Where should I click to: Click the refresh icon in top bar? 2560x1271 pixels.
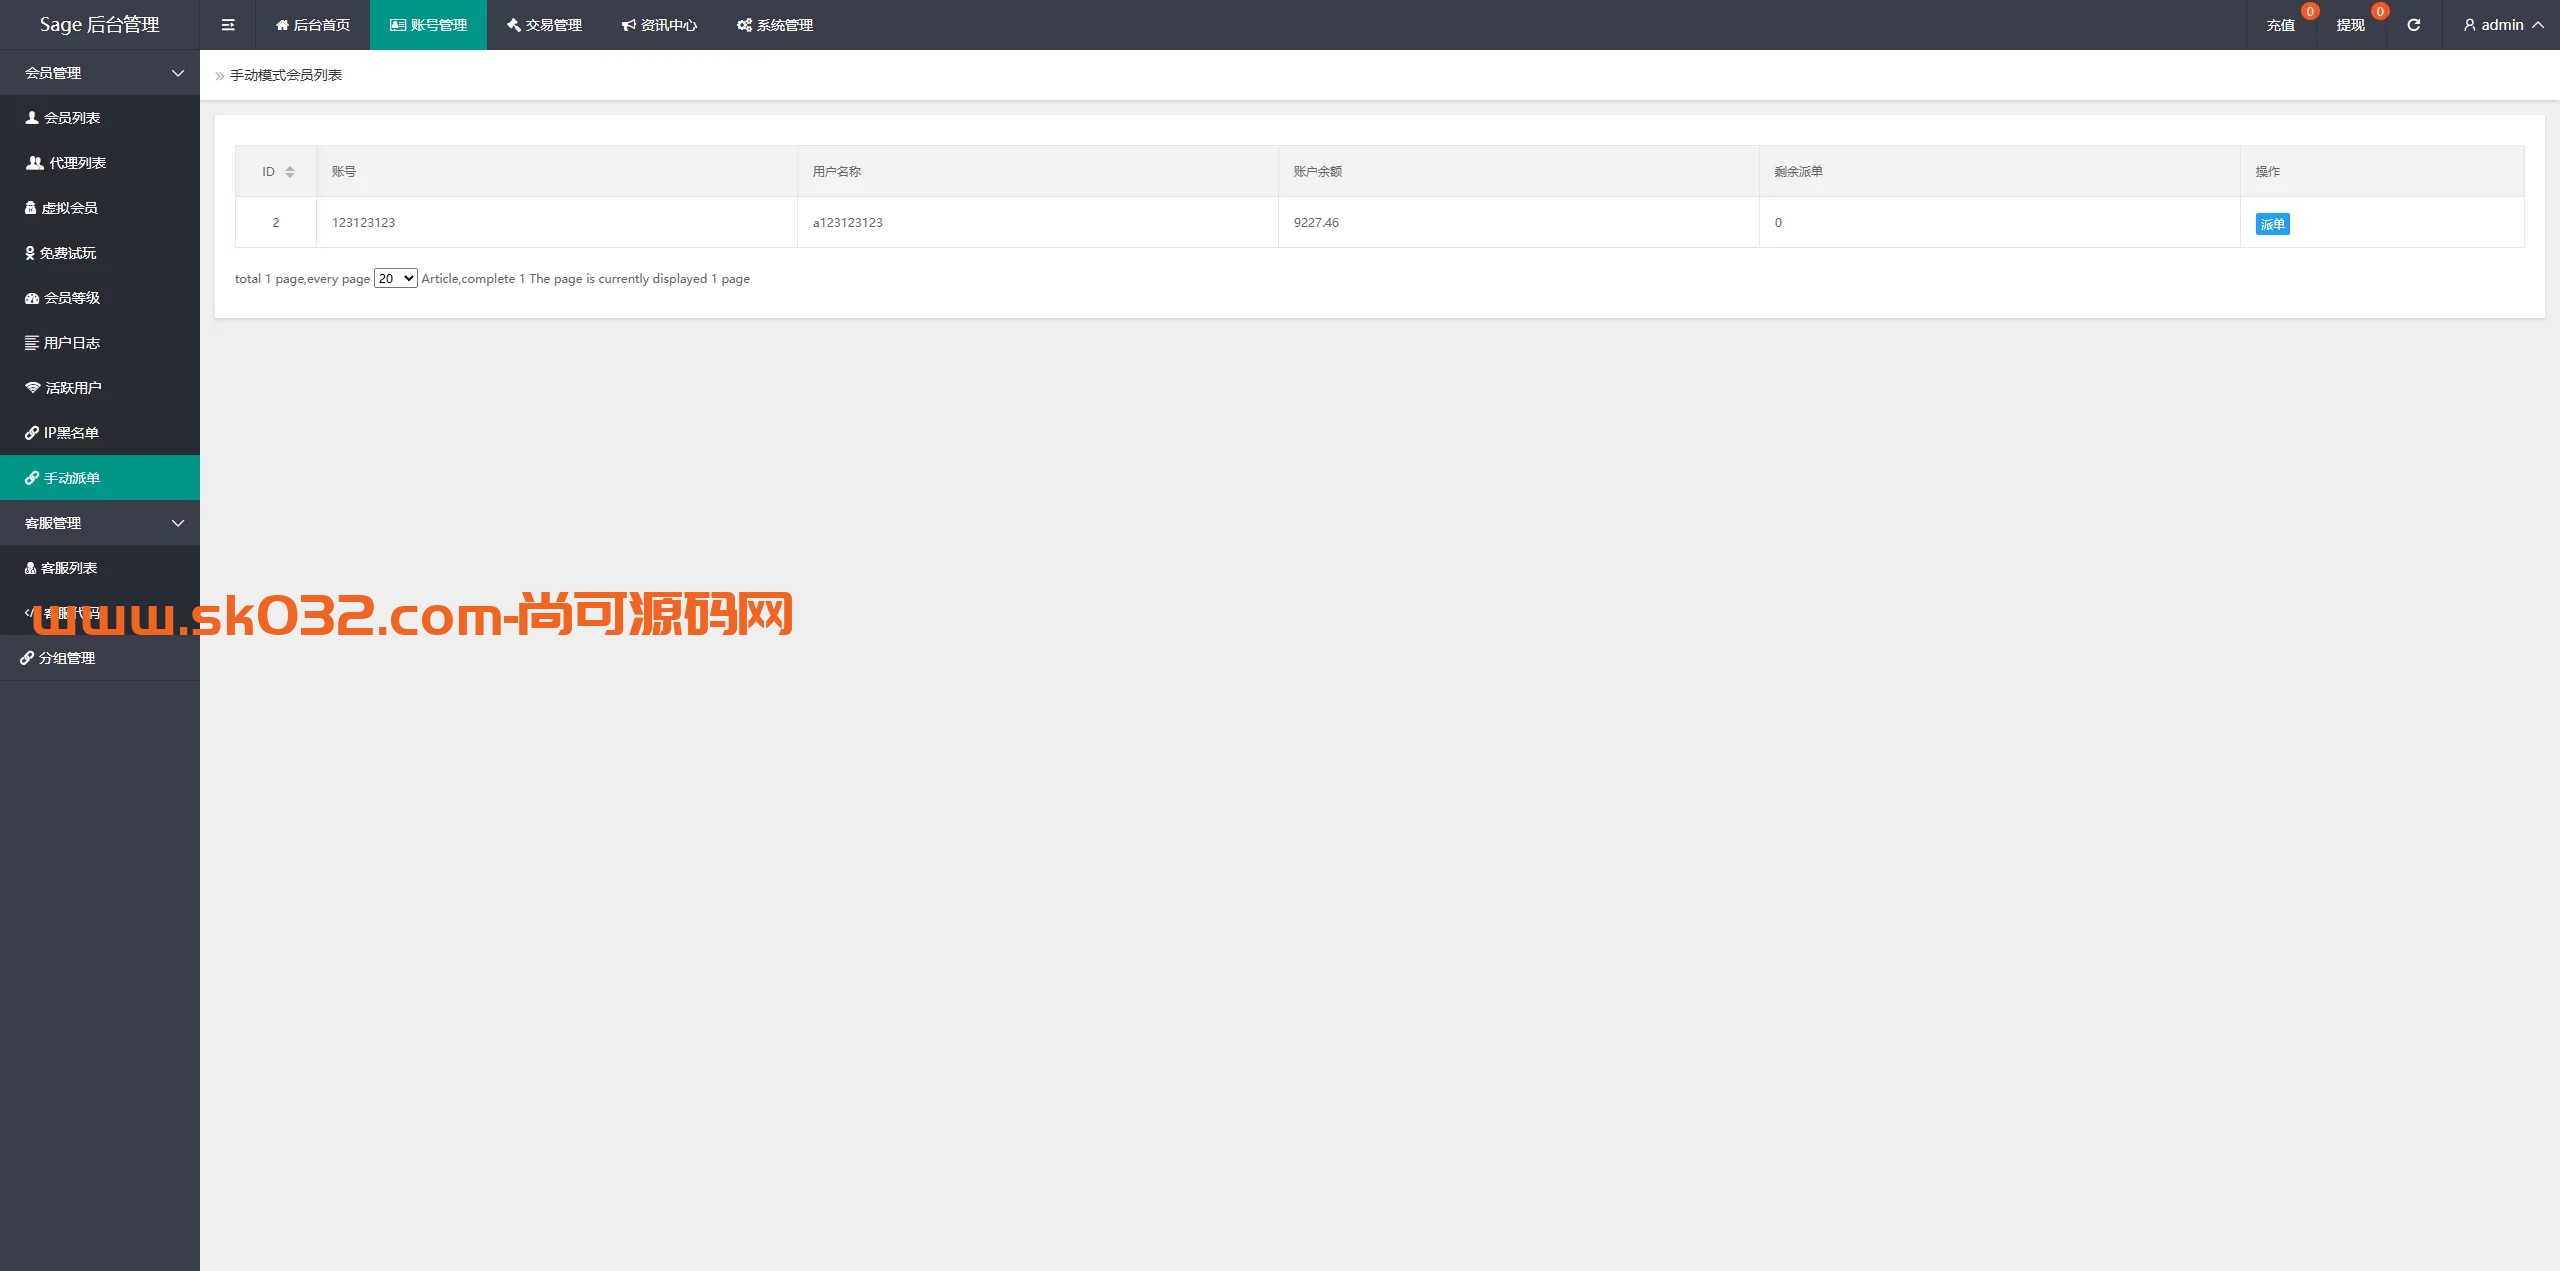coord(2413,25)
